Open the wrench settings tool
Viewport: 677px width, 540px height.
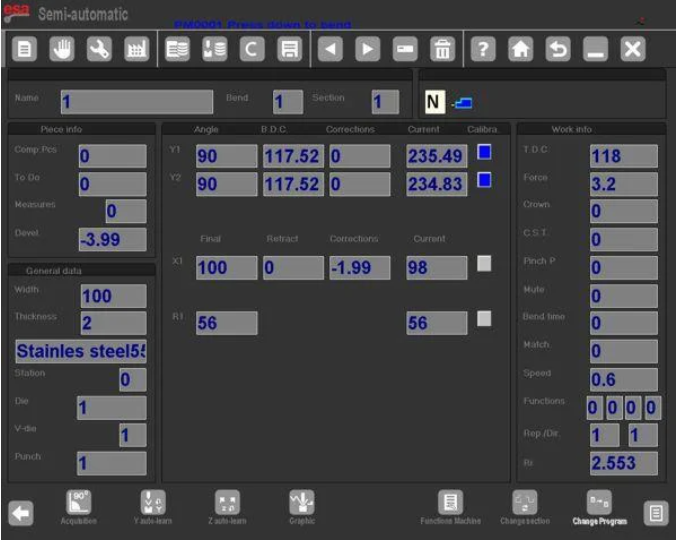99,49
